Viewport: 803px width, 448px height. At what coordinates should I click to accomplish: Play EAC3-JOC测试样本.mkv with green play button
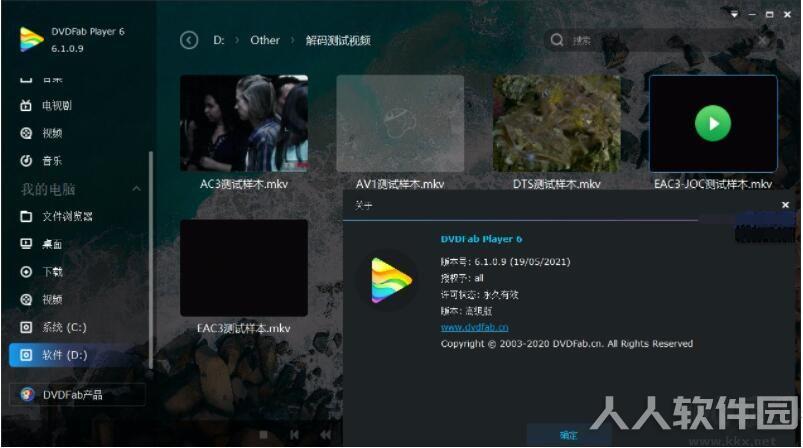click(x=713, y=123)
